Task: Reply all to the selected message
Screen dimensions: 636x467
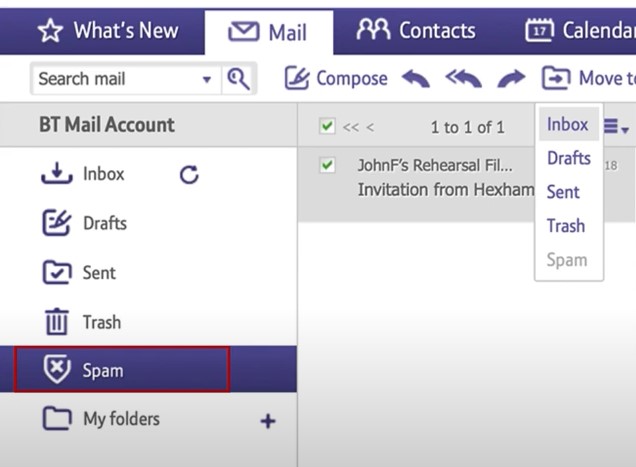Action: click(463, 79)
